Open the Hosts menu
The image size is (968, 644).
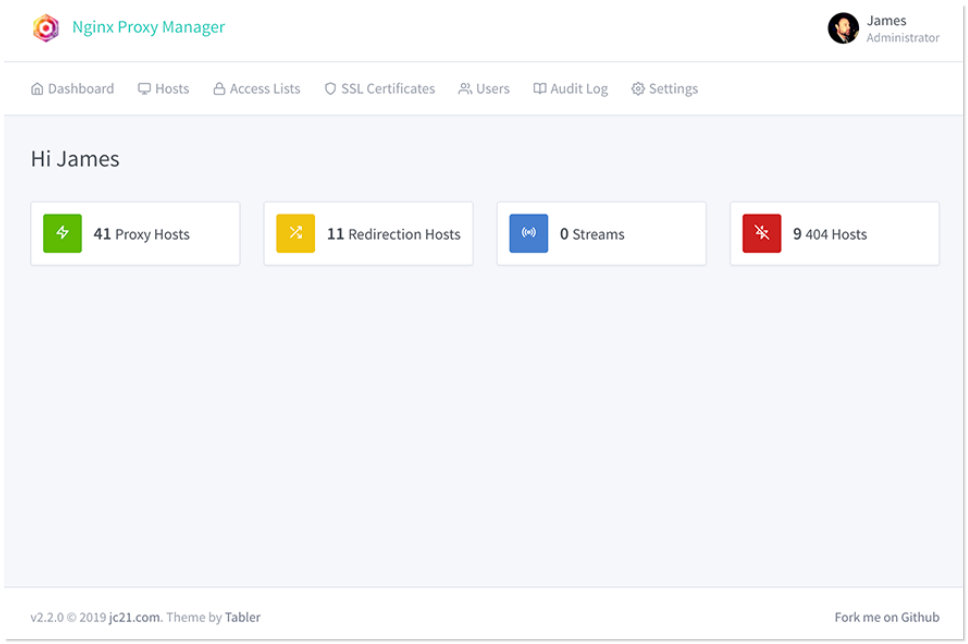164,89
